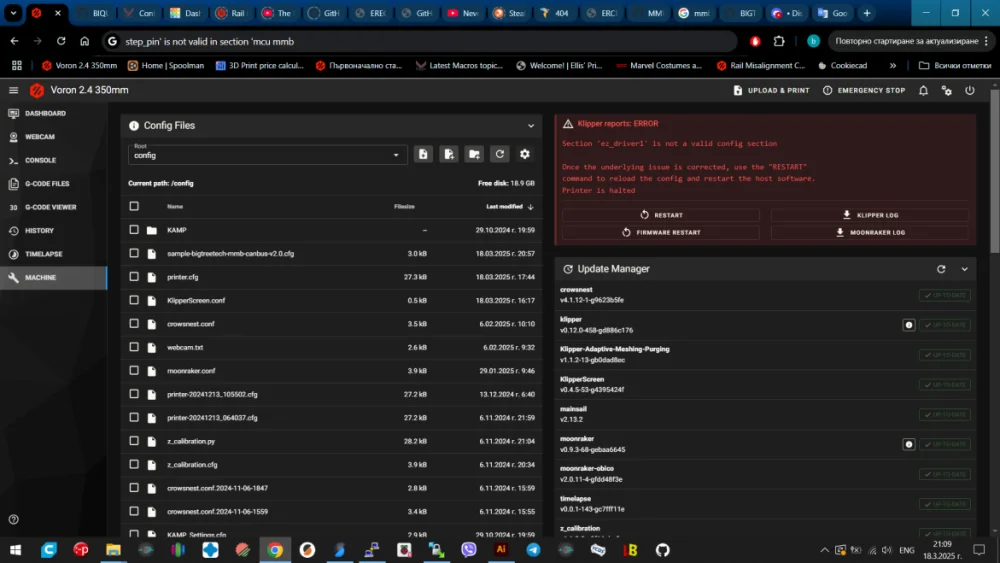The height and width of the screenshot is (563, 1000).
Task: Click the create new file icon
Action: coord(423,154)
